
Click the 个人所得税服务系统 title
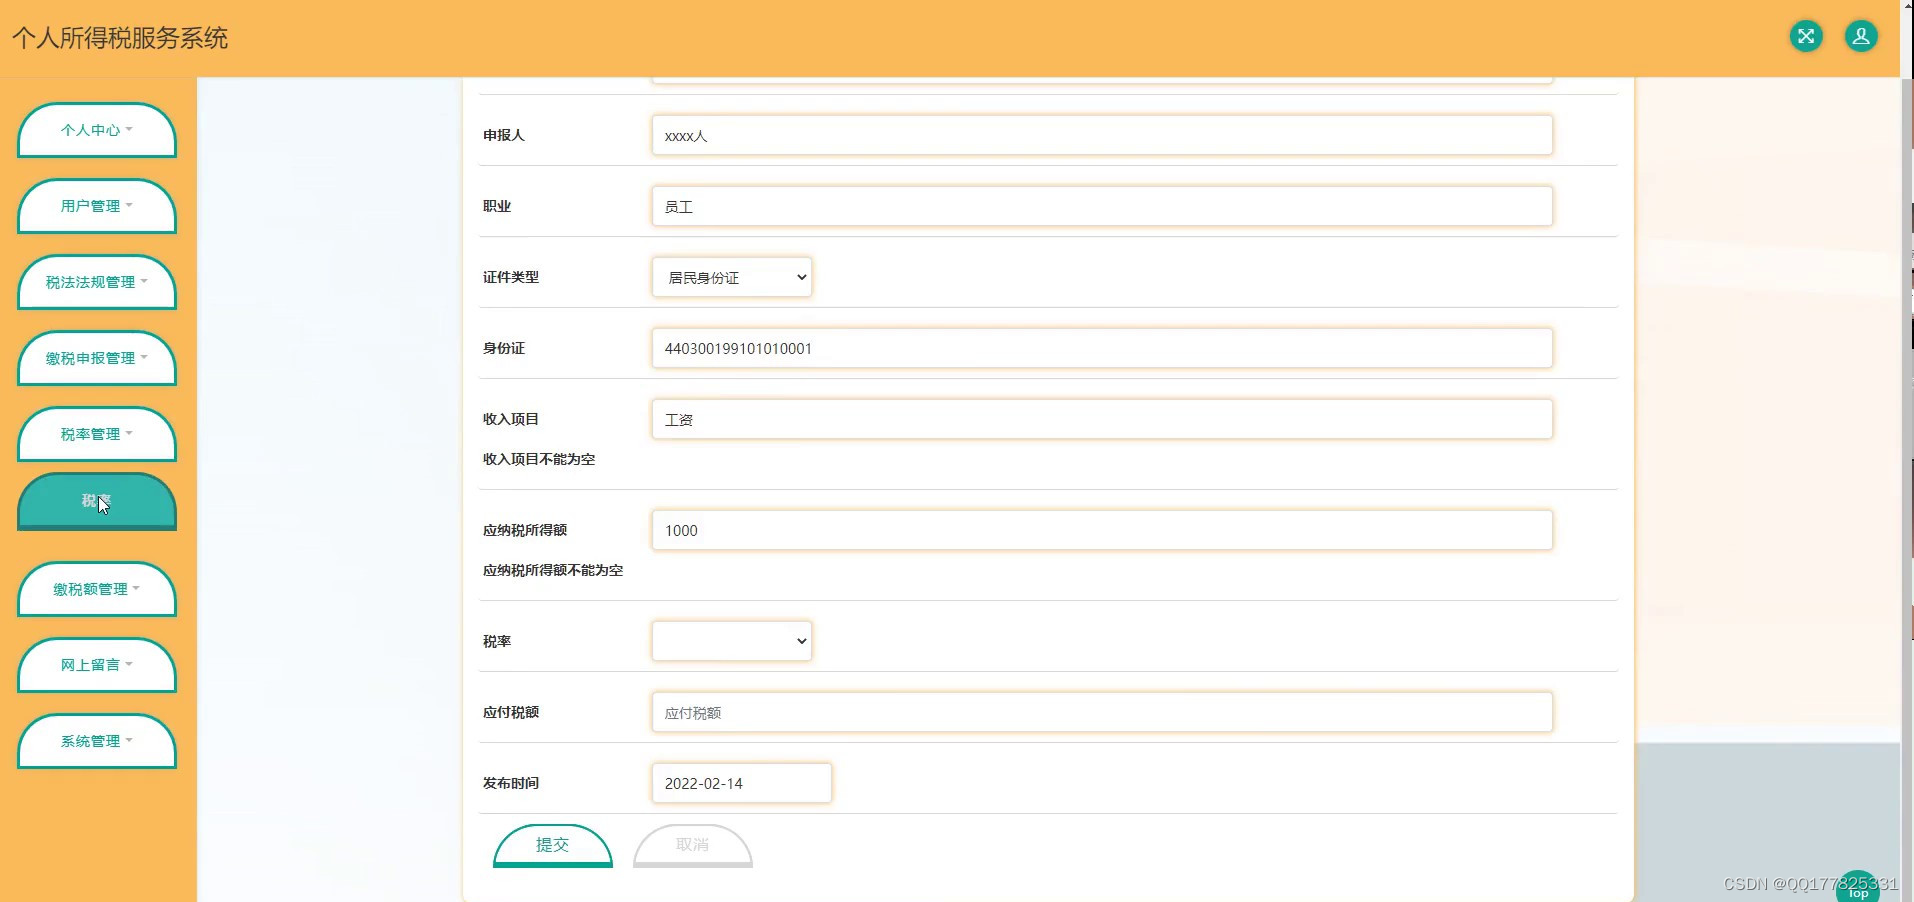coord(120,38)
